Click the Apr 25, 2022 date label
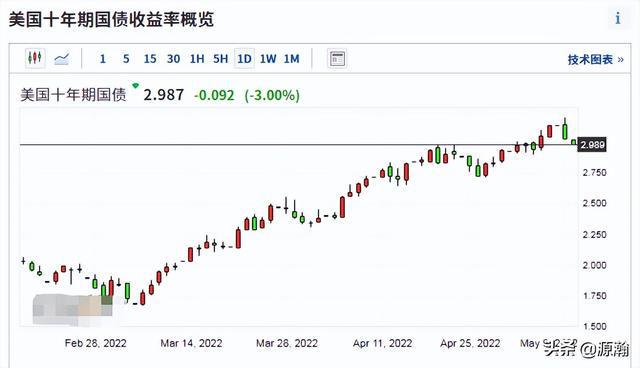The image size is (640, 368). 470,343
